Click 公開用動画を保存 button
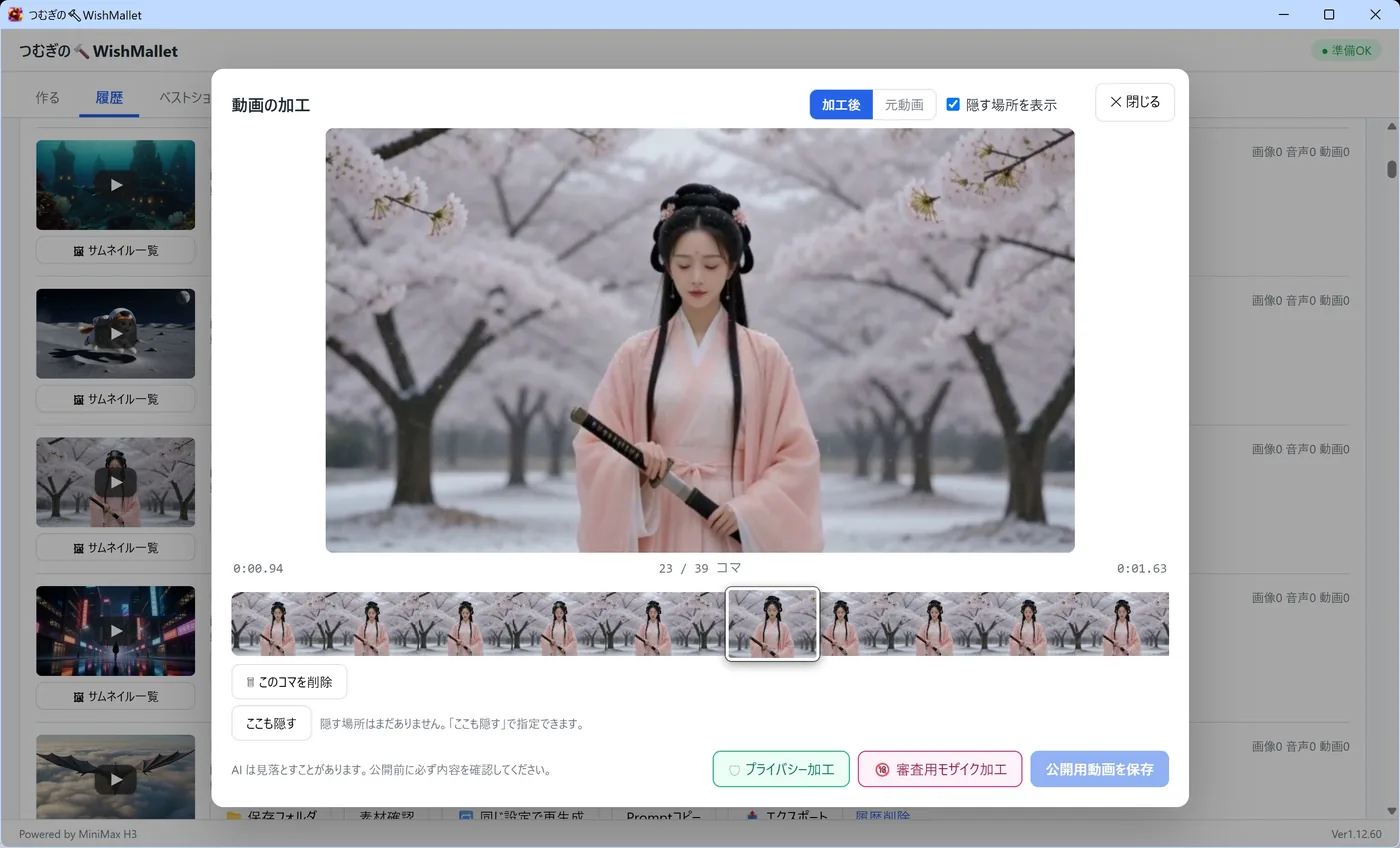Screen dimensions: 1400x848 point(1099,769)
